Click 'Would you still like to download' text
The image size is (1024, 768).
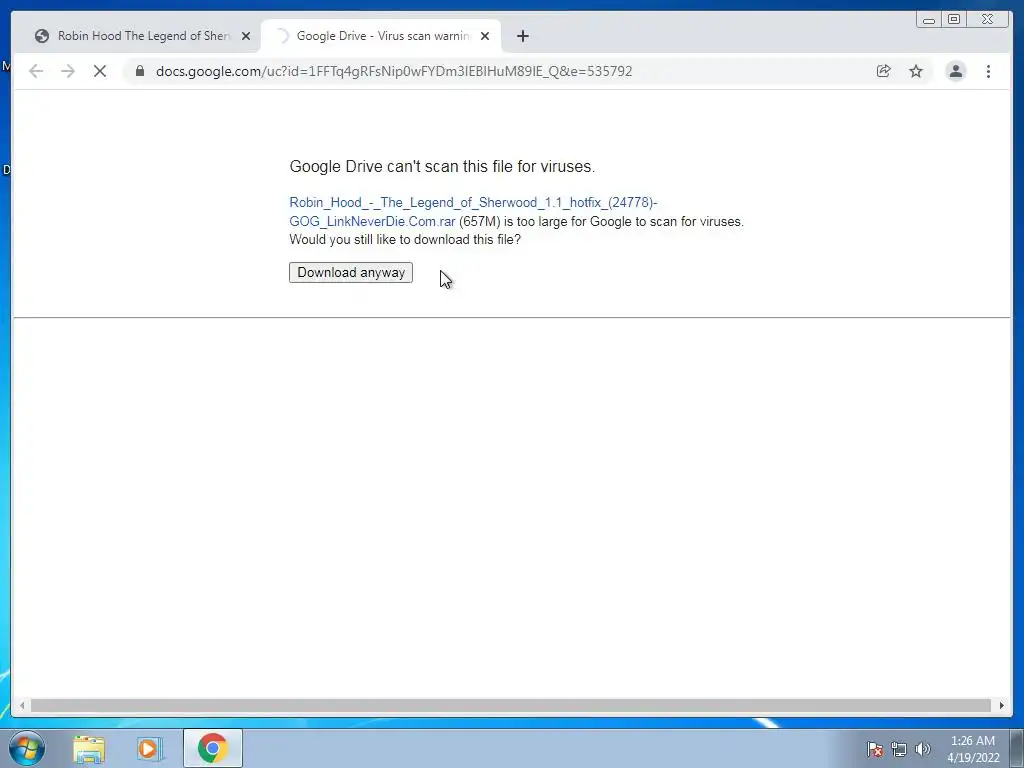pos(405,240)
